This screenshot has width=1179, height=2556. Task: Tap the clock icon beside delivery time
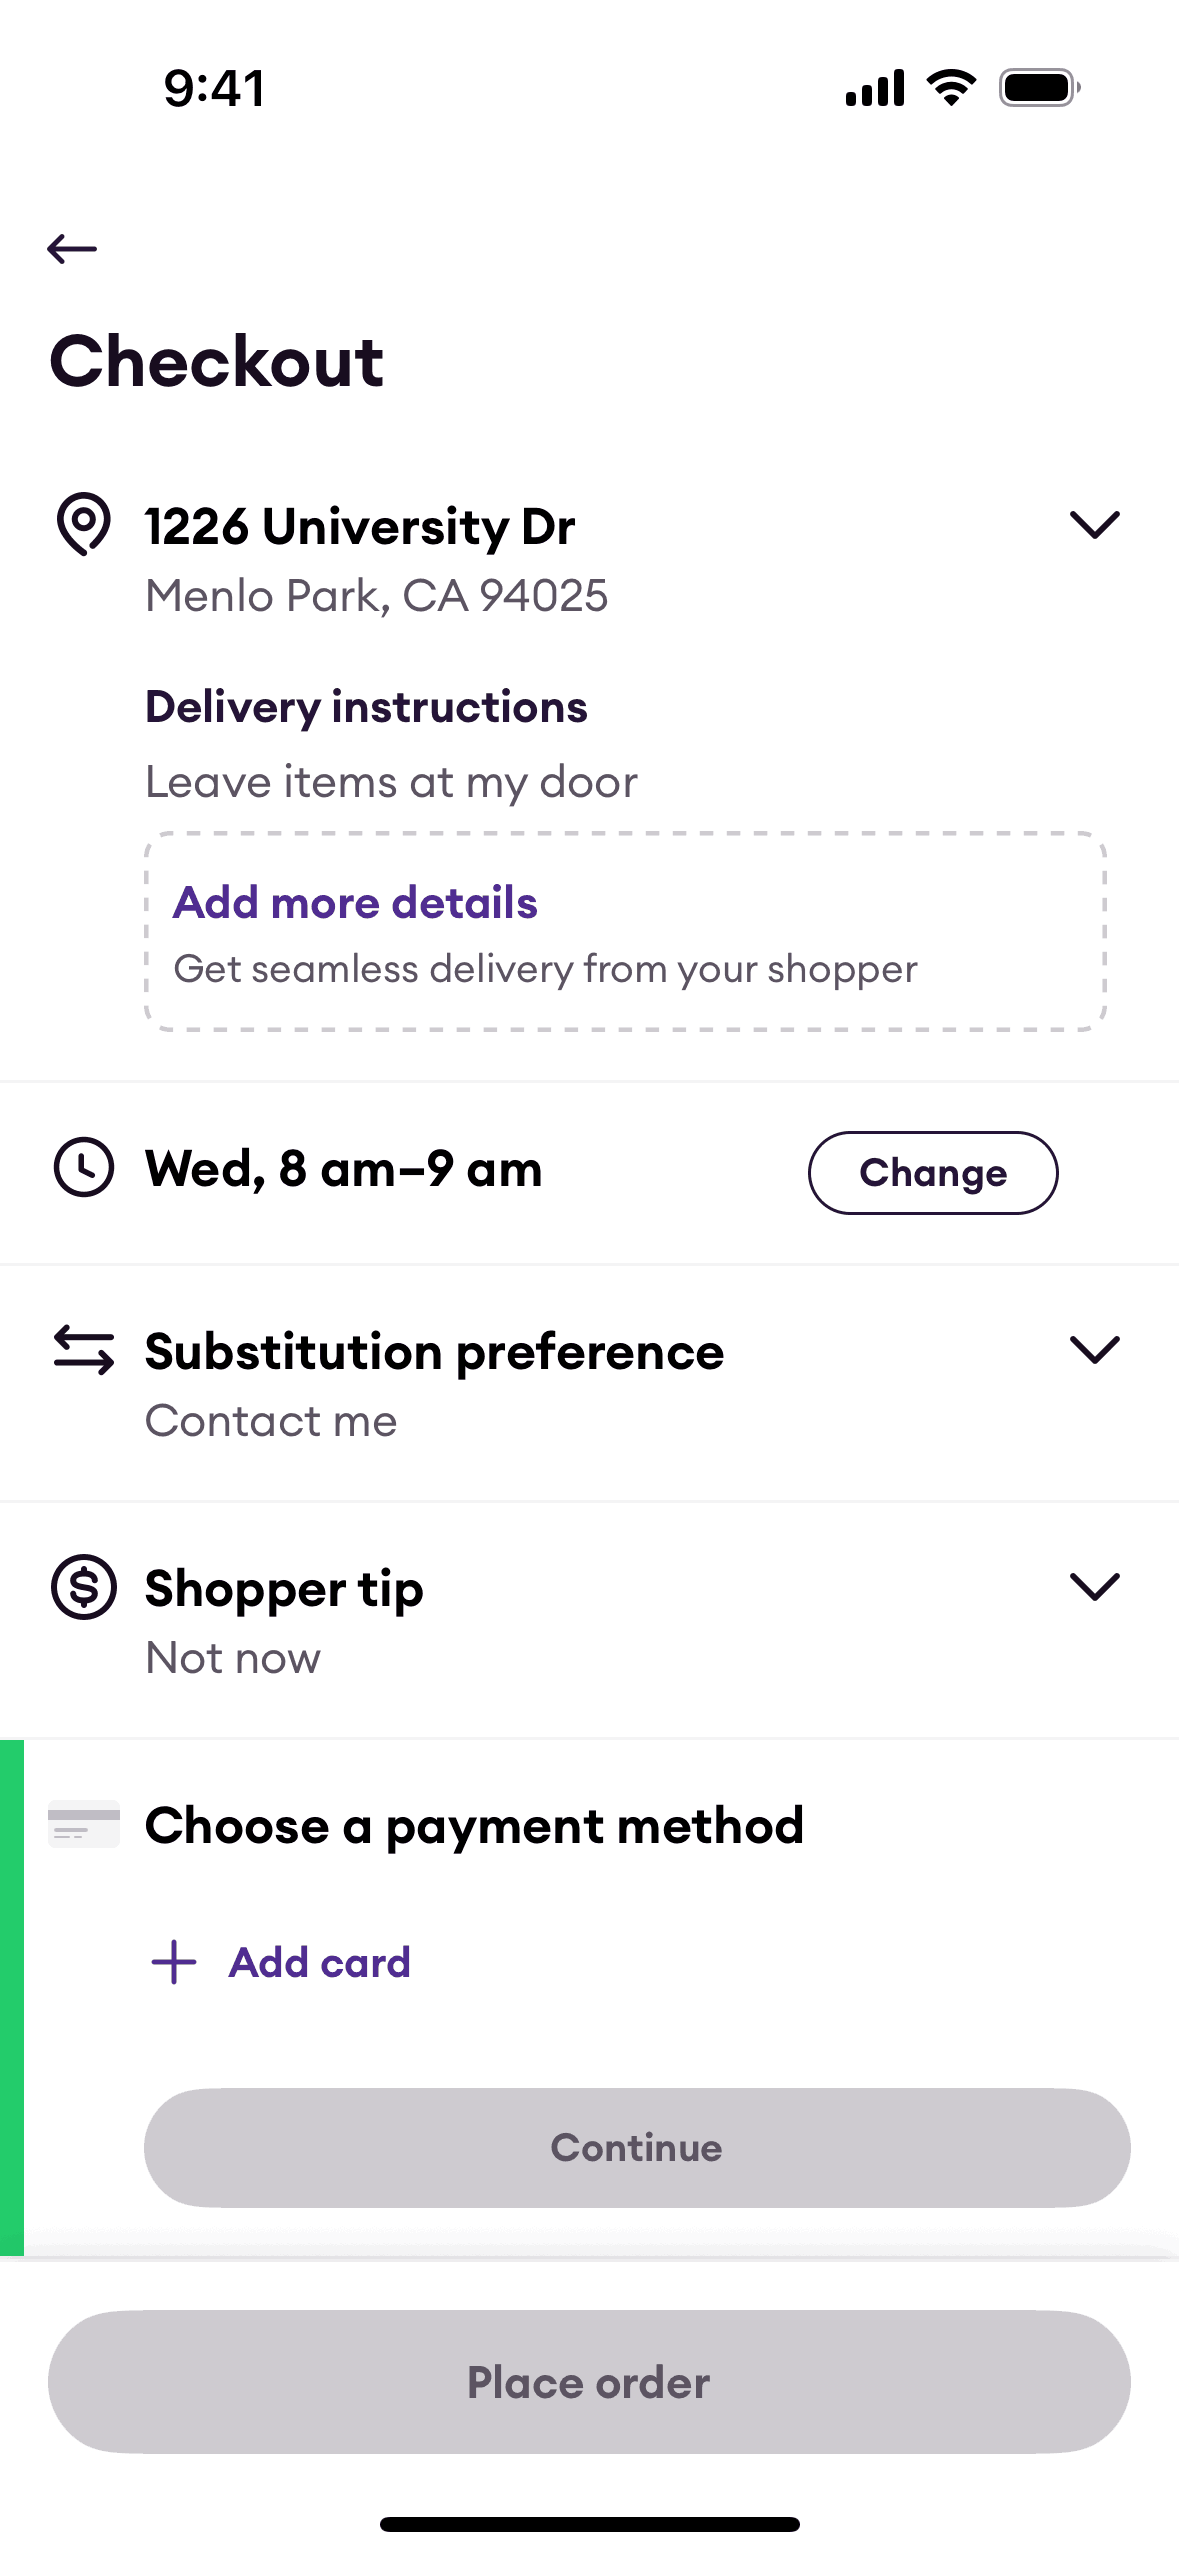[x=84, y=1167]
